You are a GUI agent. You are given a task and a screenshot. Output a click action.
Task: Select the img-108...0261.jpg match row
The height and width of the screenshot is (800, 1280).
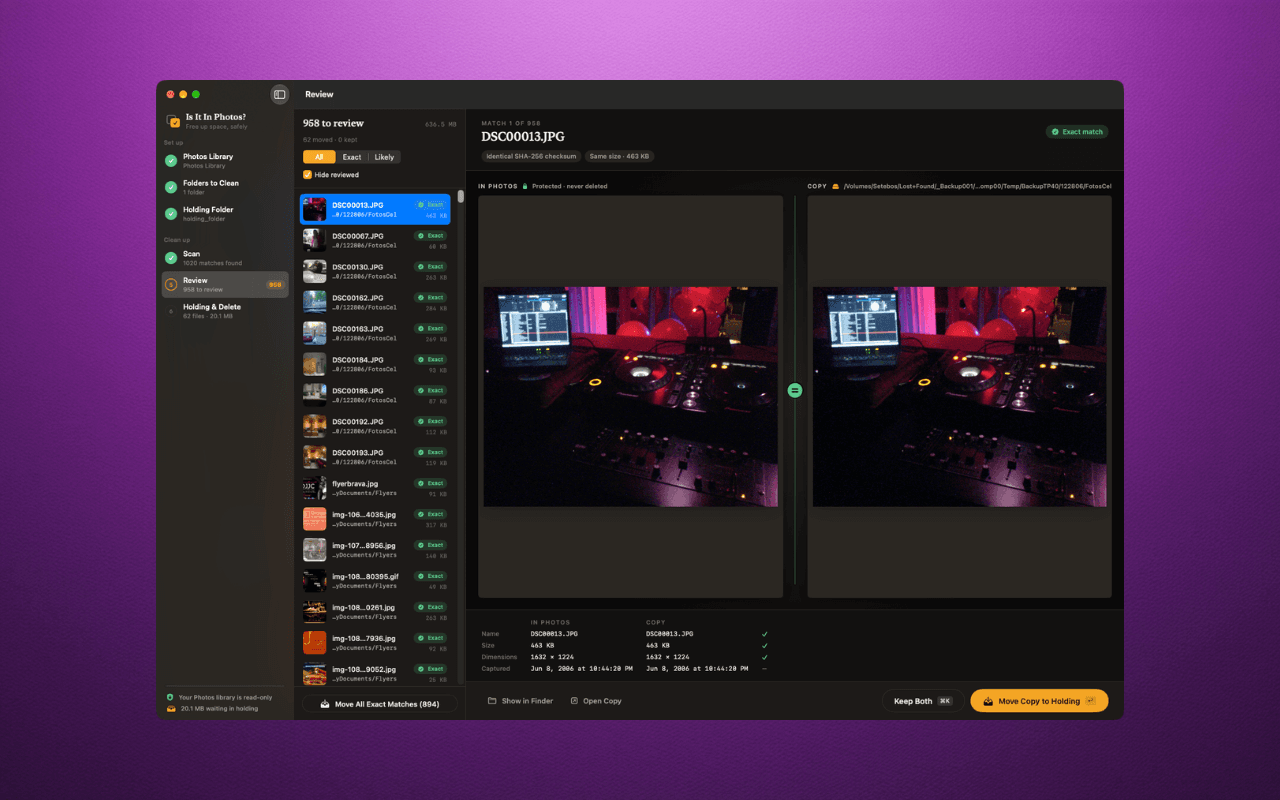[375, 612]
